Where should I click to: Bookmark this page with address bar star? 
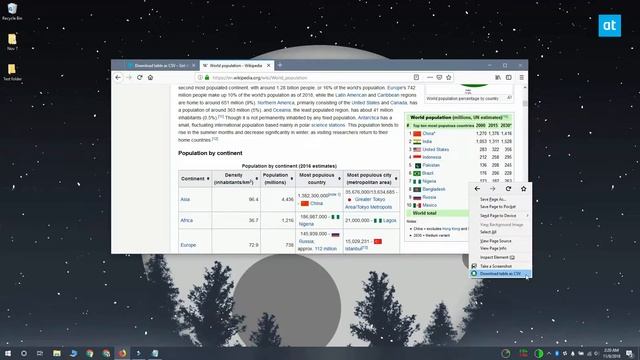pyautogui.click(x=449, y=77)
